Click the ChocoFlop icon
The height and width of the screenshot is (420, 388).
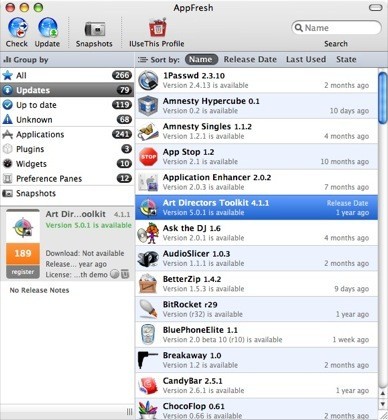coord(147,410)
